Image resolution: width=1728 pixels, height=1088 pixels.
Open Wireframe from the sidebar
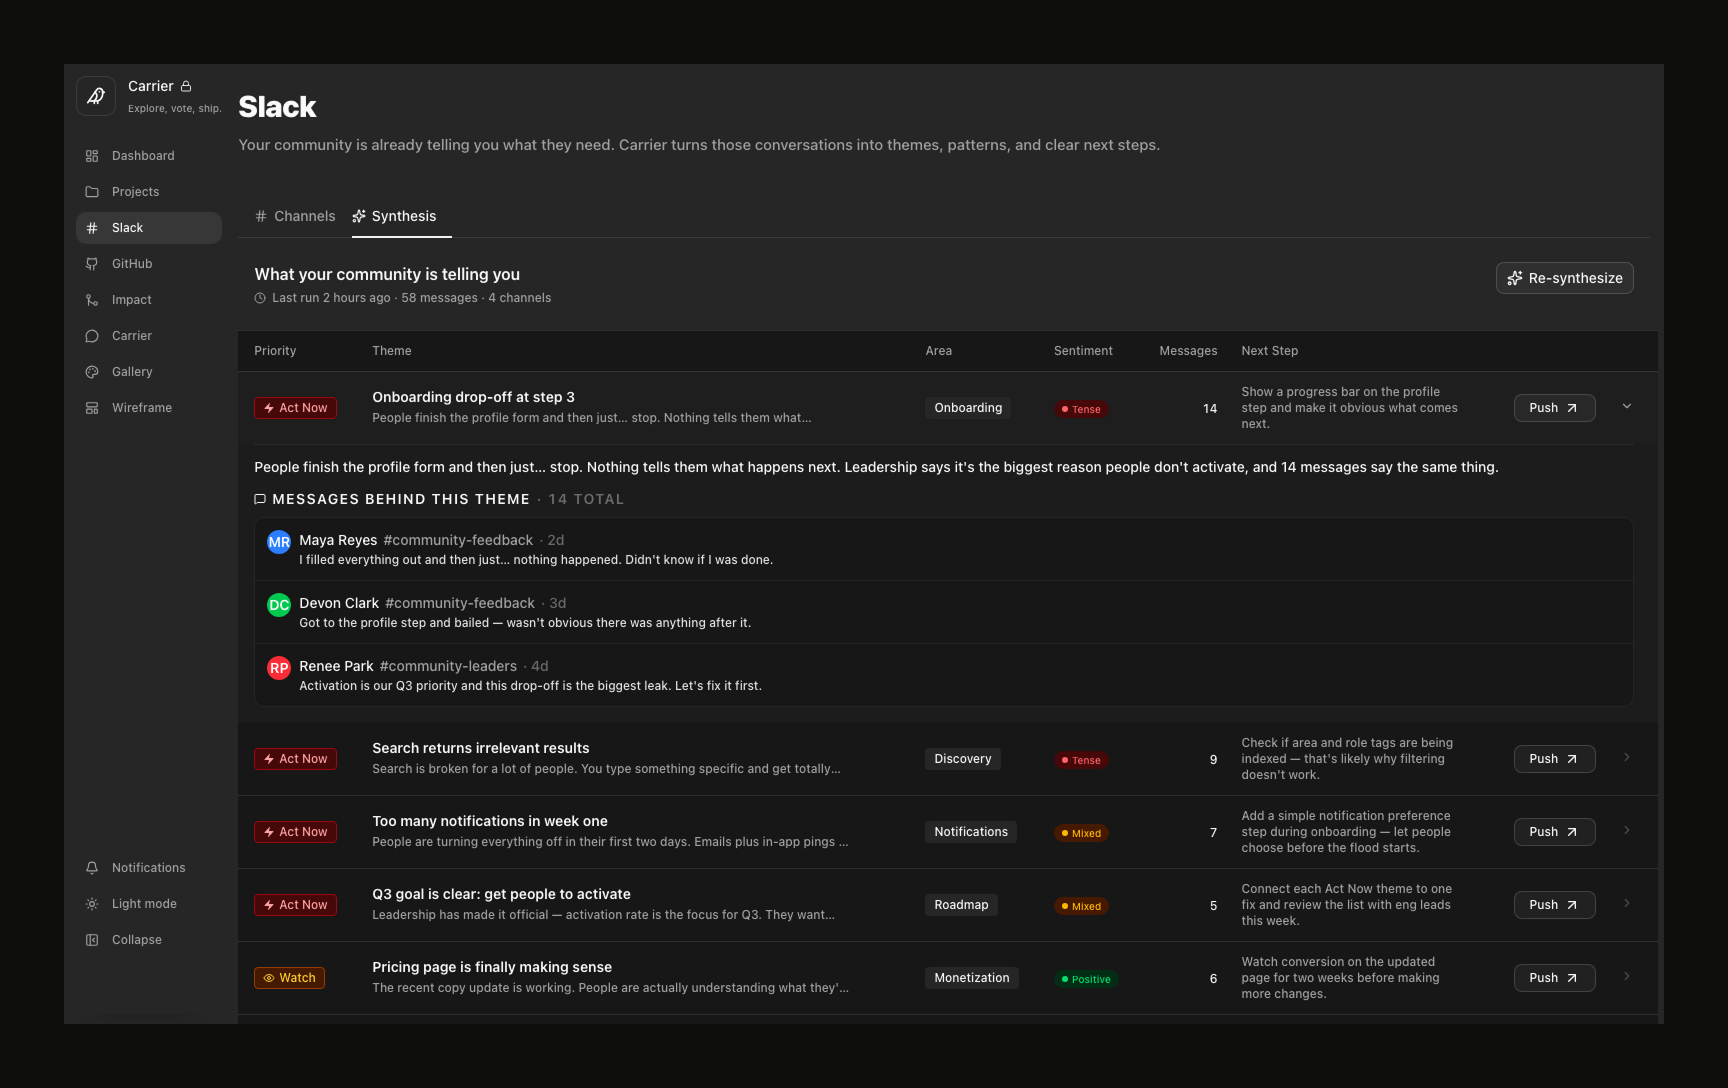pos(149,408)
